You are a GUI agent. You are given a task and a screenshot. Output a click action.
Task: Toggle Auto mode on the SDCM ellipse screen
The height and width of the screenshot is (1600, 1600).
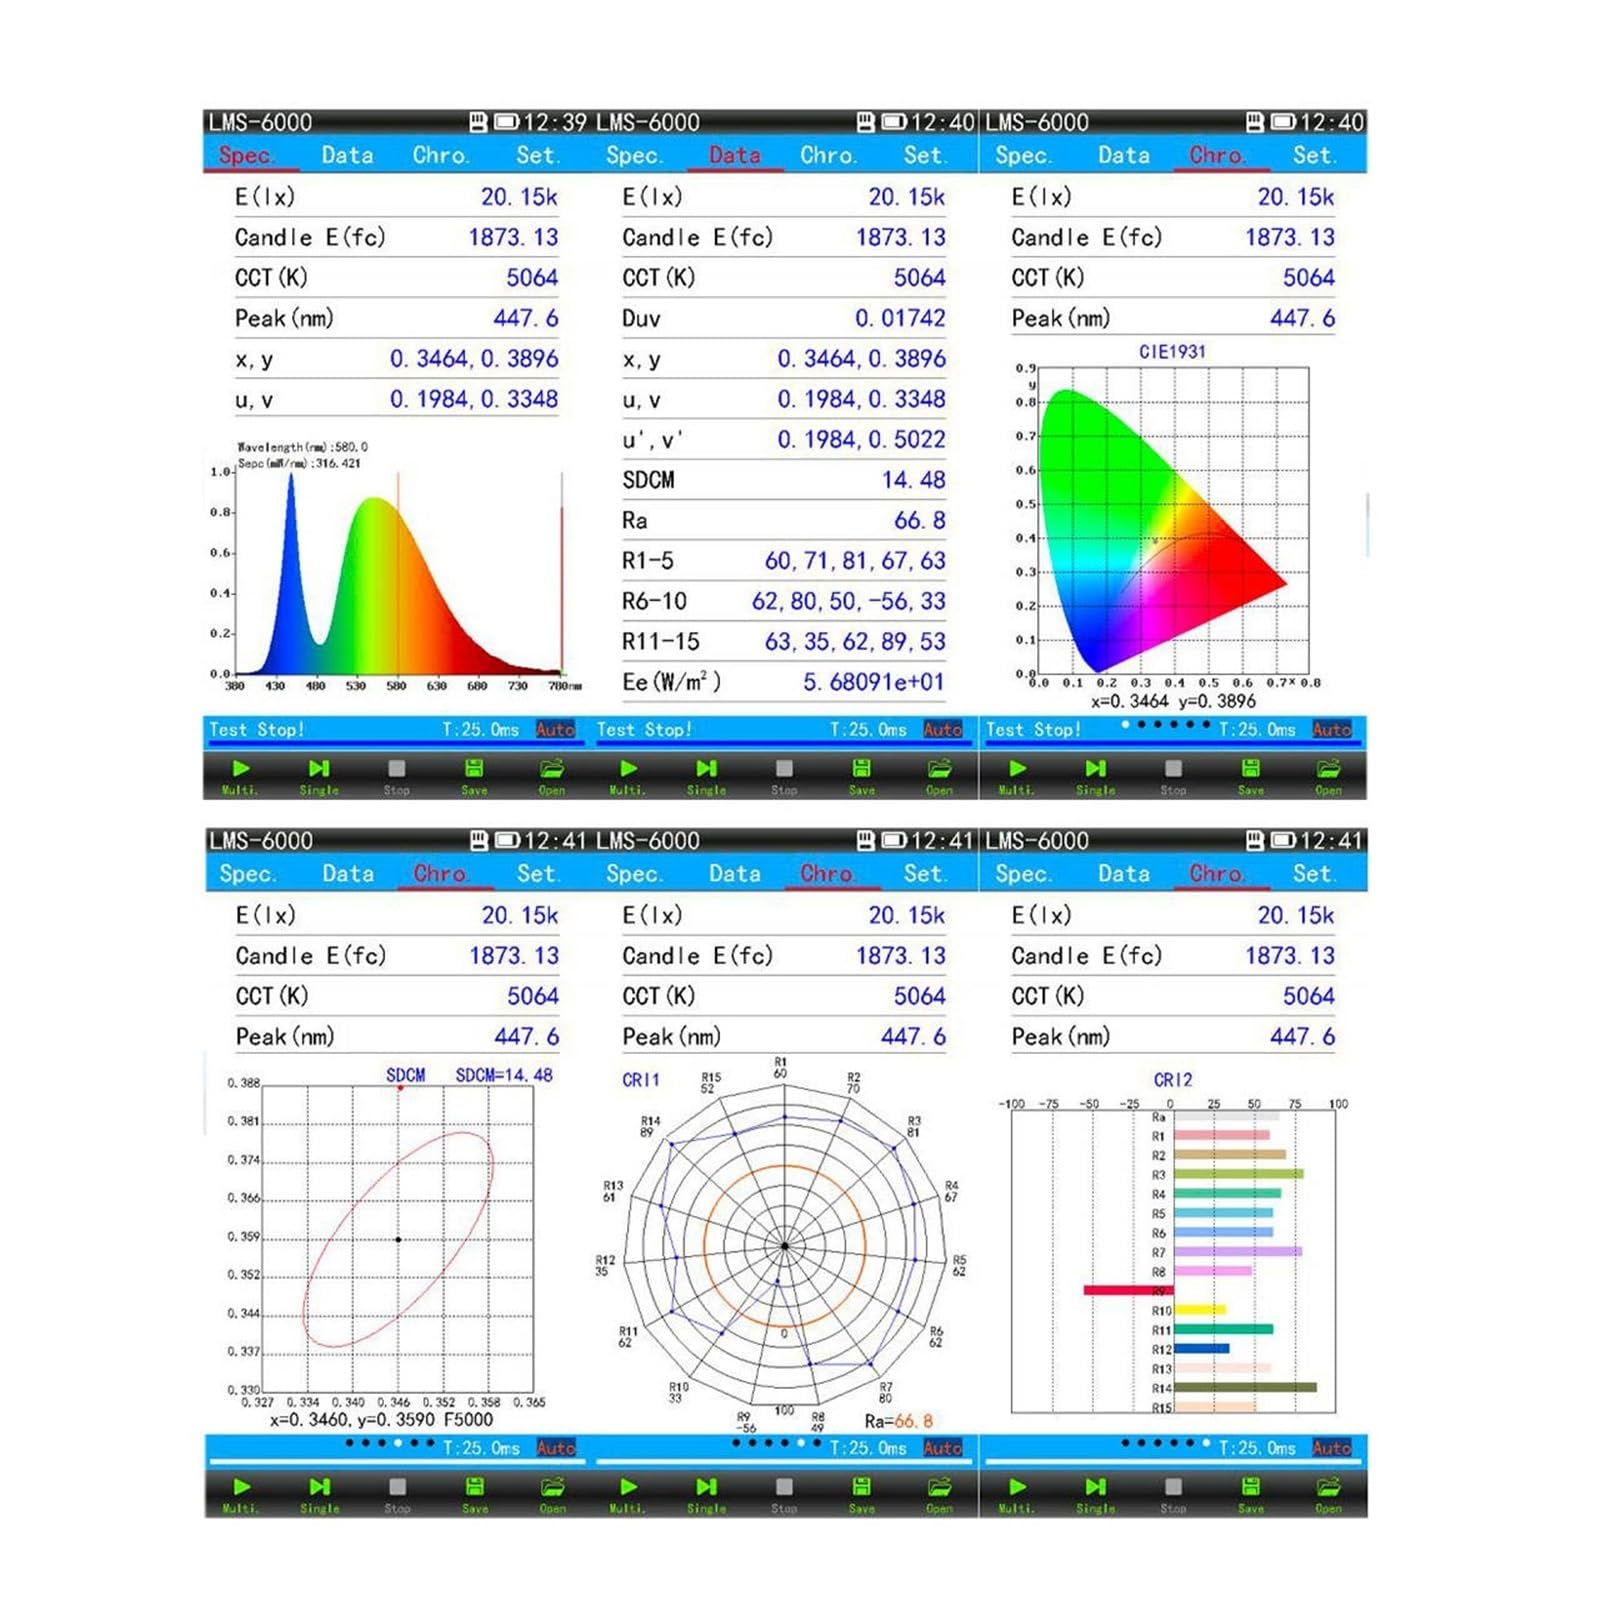click(x=555, y=1447)
